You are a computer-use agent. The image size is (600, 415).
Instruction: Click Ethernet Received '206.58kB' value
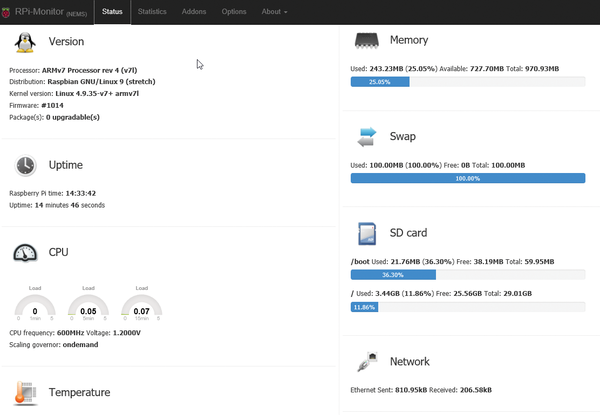[x=476, y=390]
